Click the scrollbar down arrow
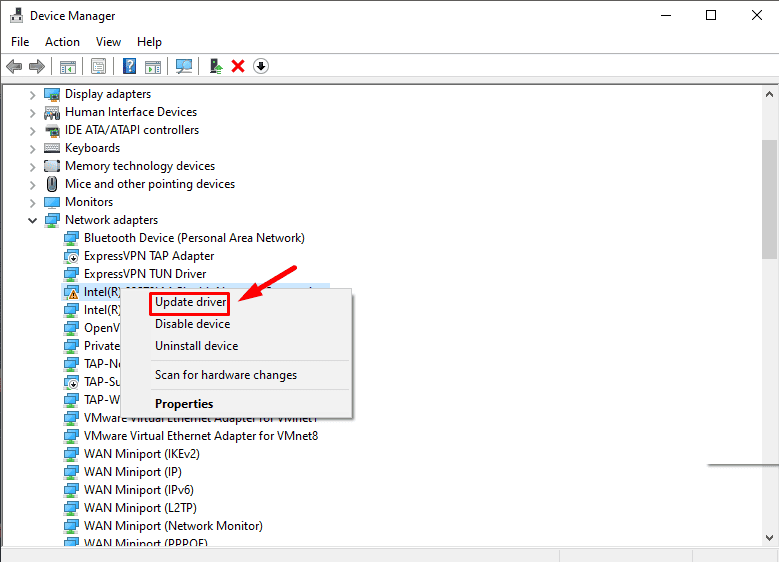Image resolution: width=779 pixels, height=562 pixels. tap(769, 538)
